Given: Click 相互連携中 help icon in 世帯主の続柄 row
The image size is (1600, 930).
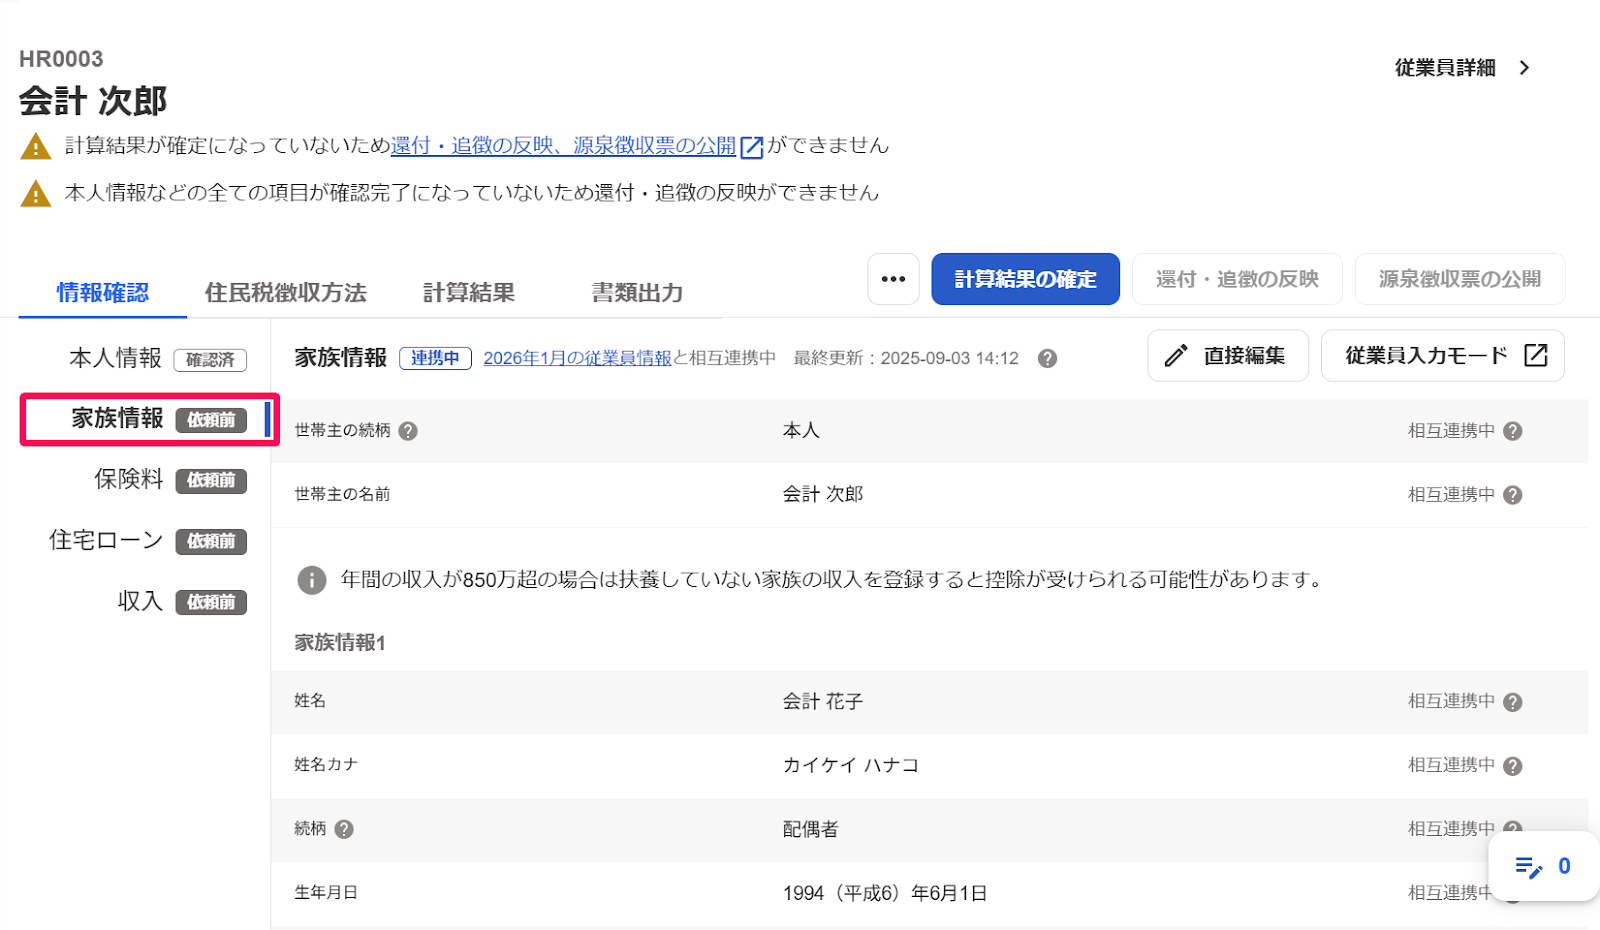Looking at the screenshot, I should [1512, 431].
